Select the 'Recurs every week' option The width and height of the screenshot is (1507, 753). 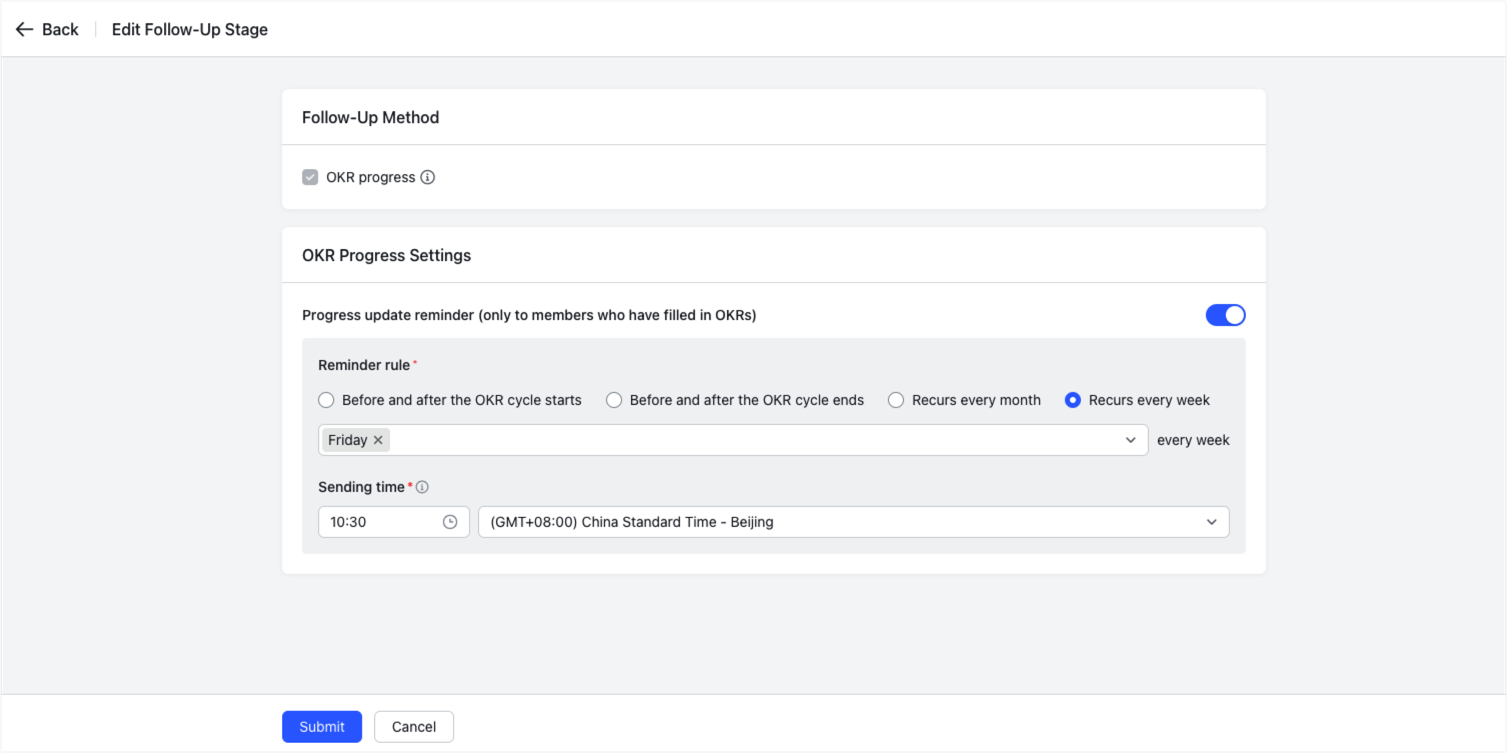(1072, 399)
